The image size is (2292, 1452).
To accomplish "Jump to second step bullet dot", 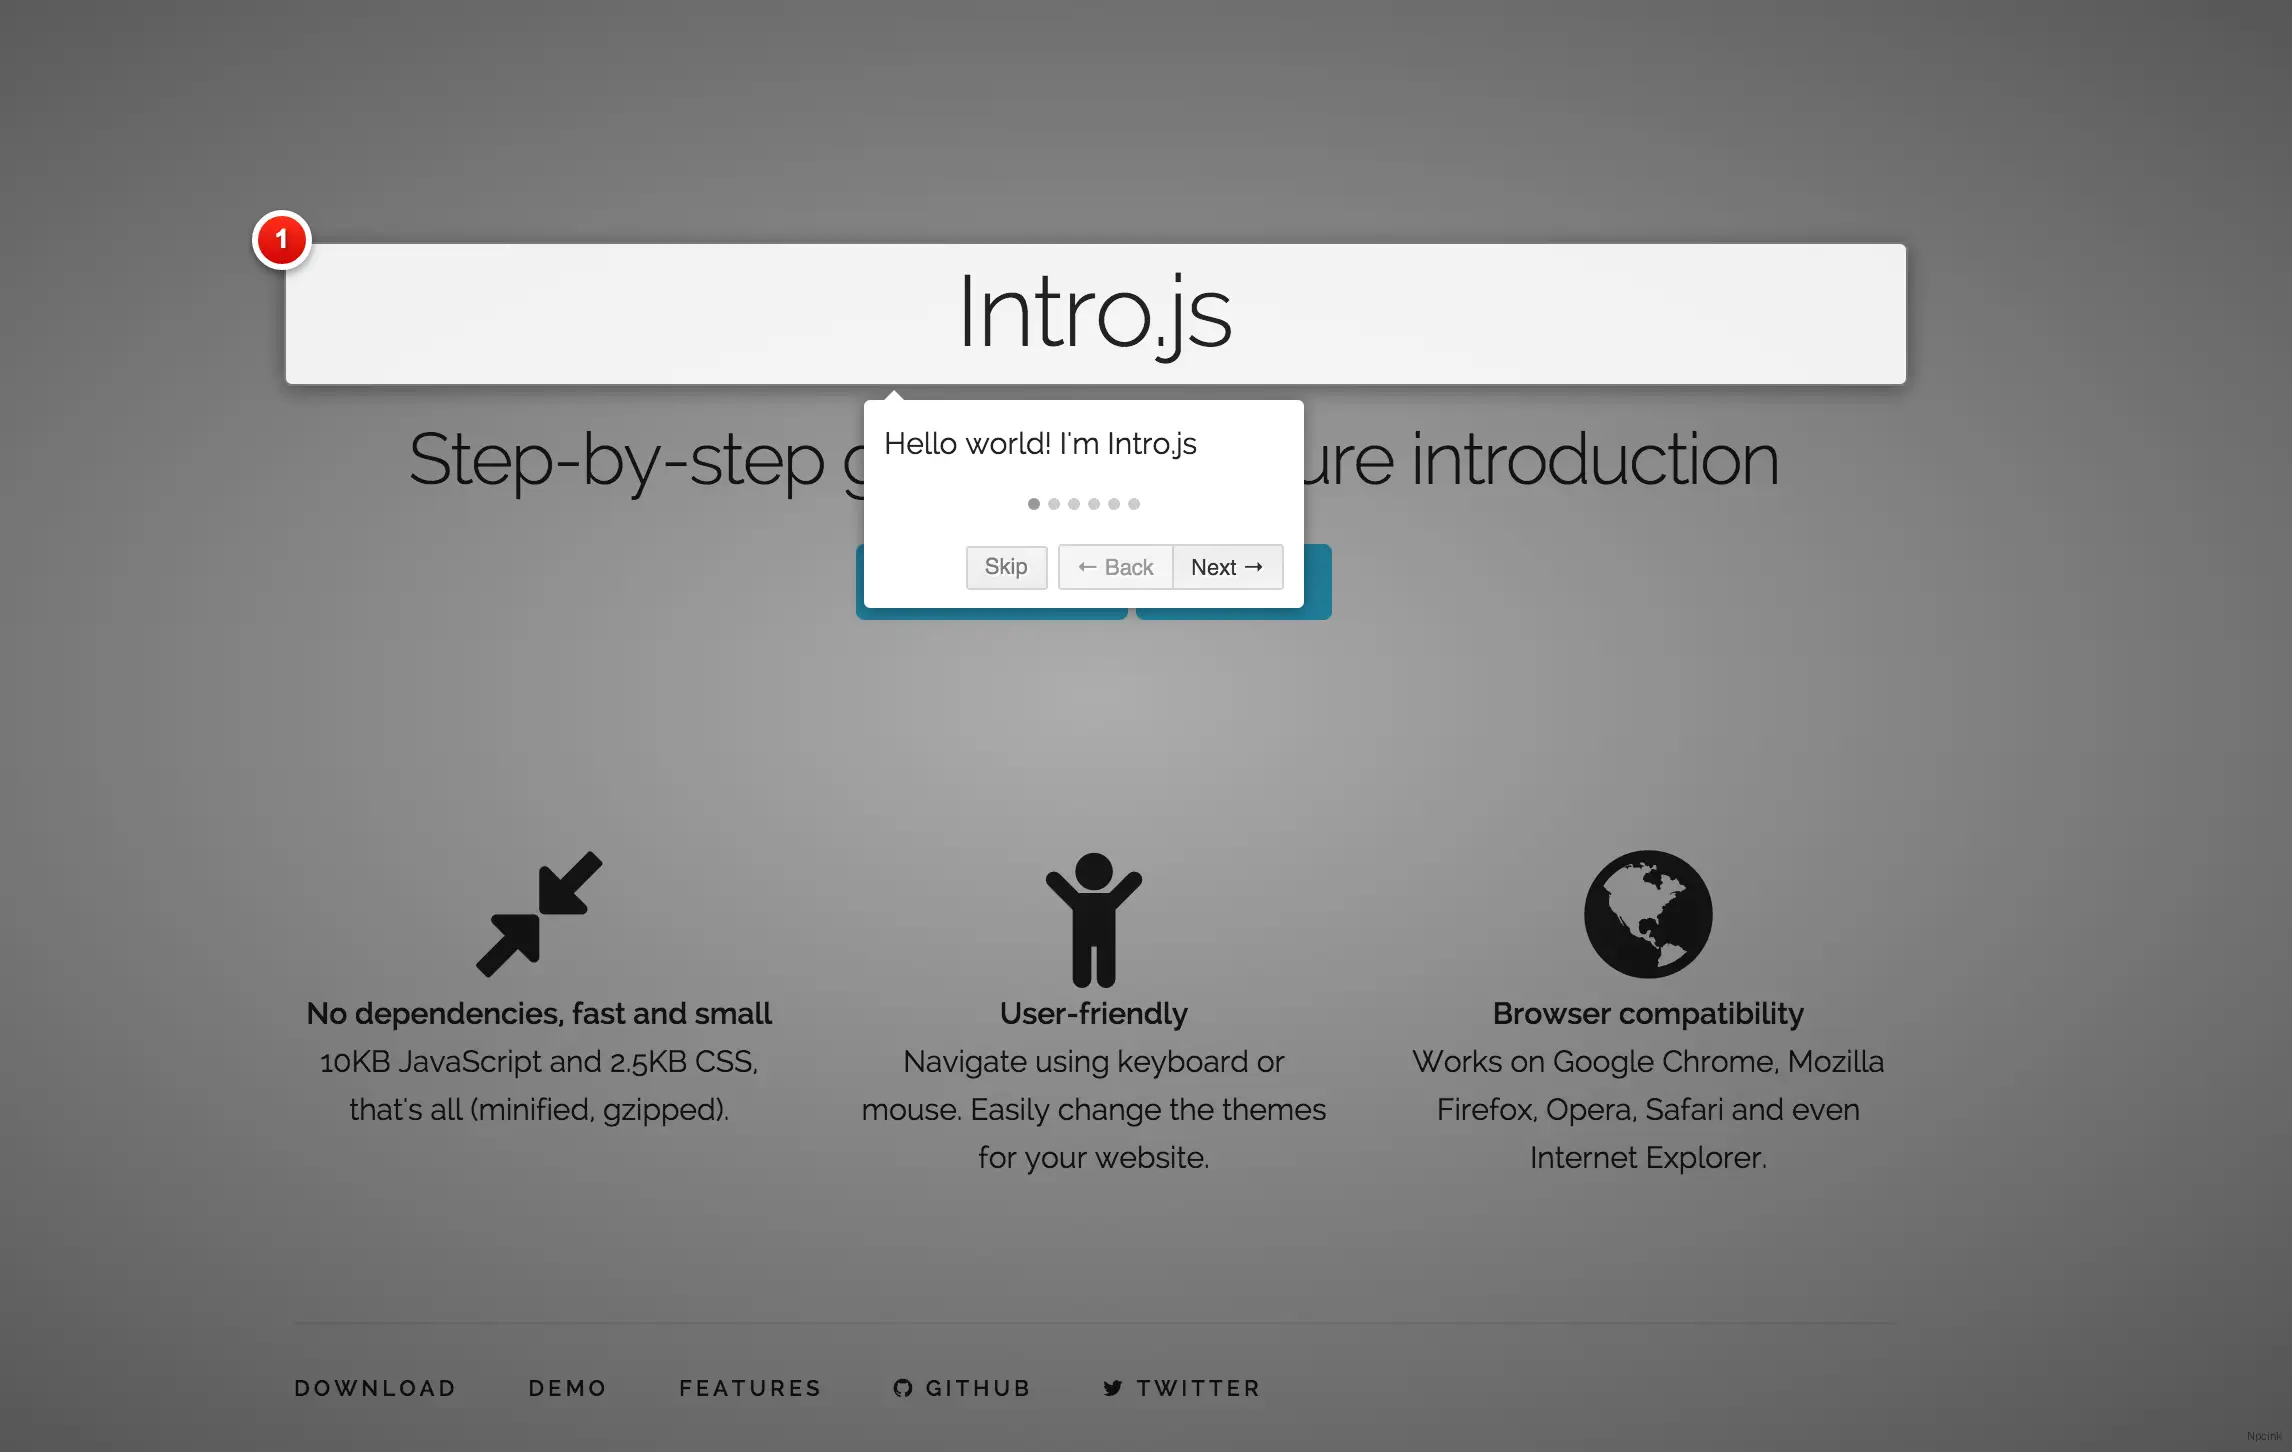I will coord(1054,504).
